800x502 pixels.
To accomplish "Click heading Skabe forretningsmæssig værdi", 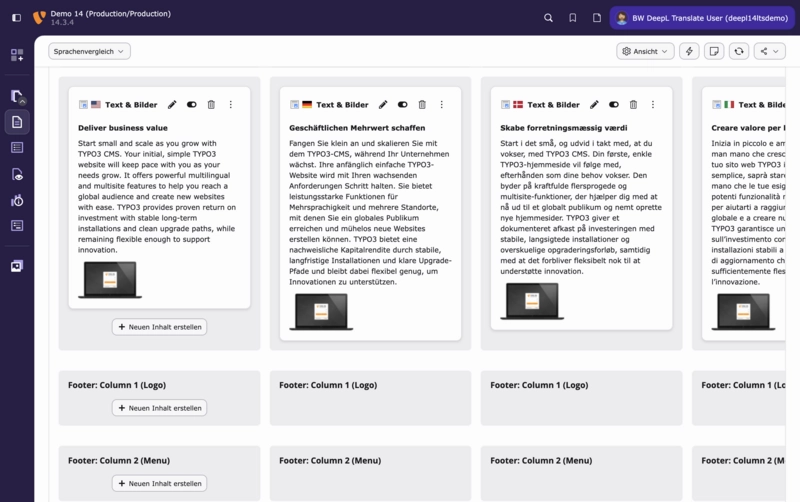I will (x=564, y=128).
